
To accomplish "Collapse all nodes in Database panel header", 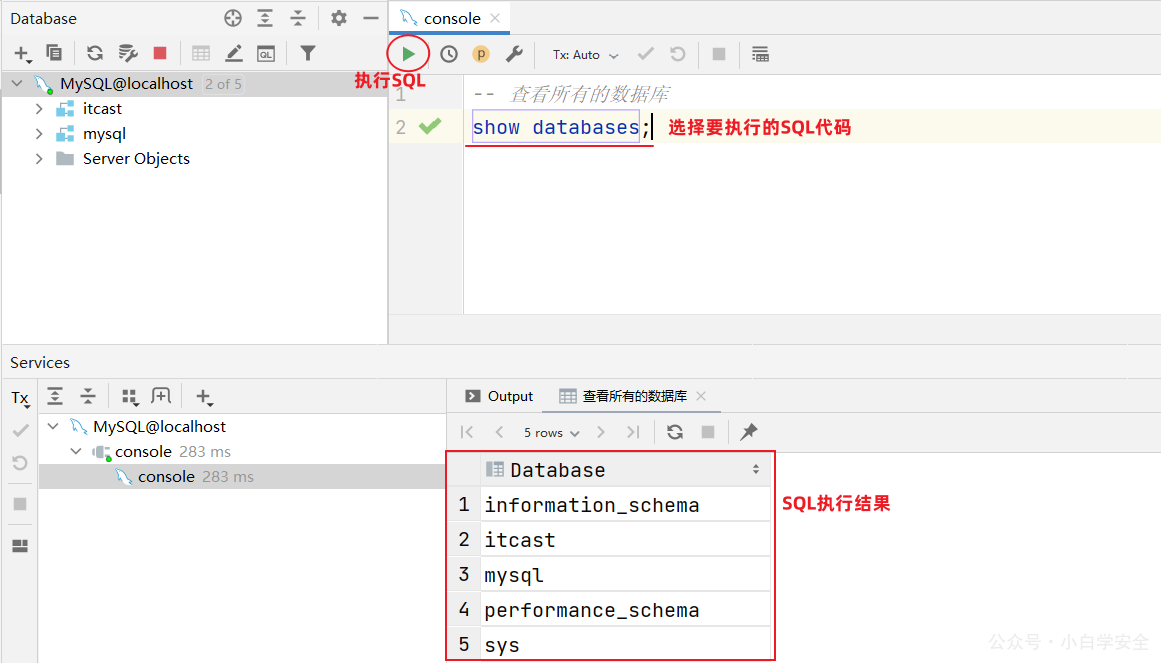I will point(298,19).
